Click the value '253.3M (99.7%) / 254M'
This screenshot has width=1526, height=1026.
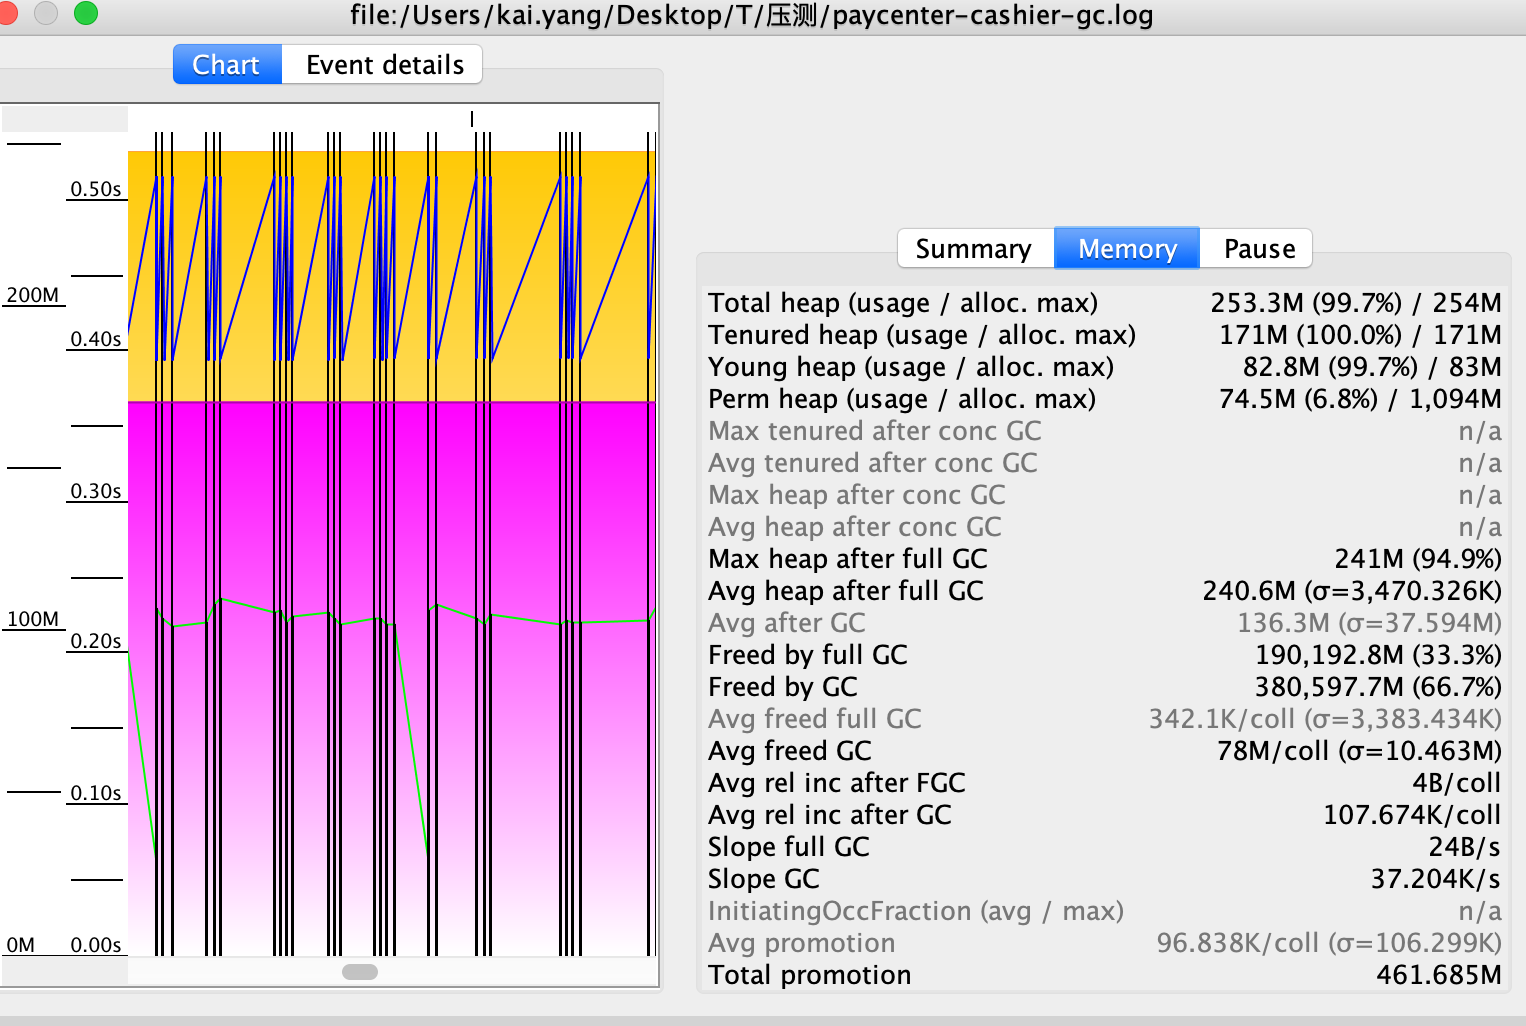click(x=1356, y=303)
